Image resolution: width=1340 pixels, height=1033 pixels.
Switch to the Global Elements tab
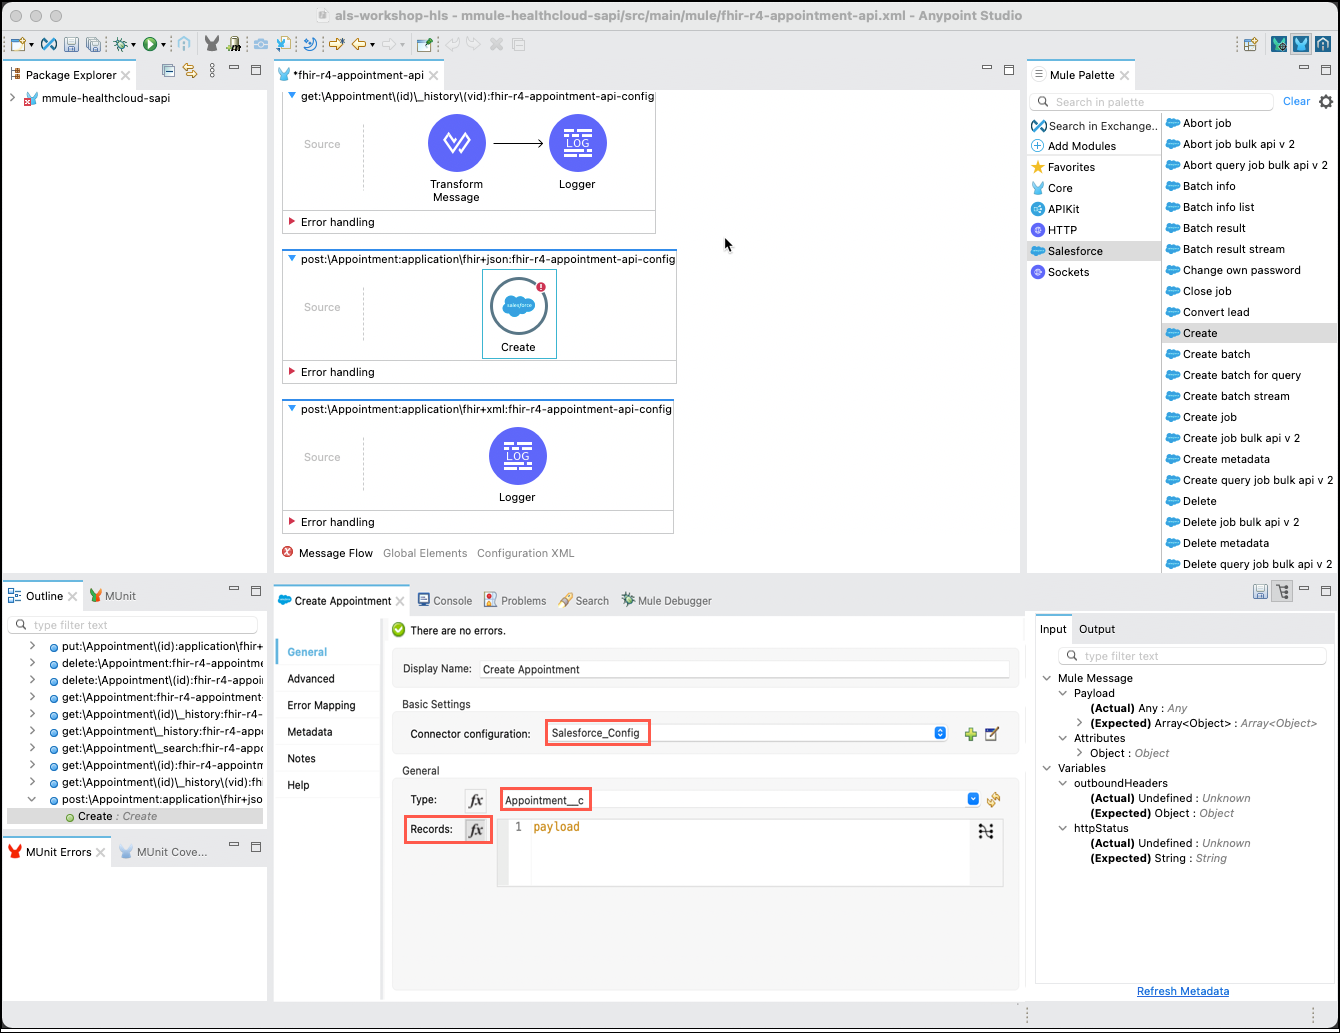(x=425, y=553)
